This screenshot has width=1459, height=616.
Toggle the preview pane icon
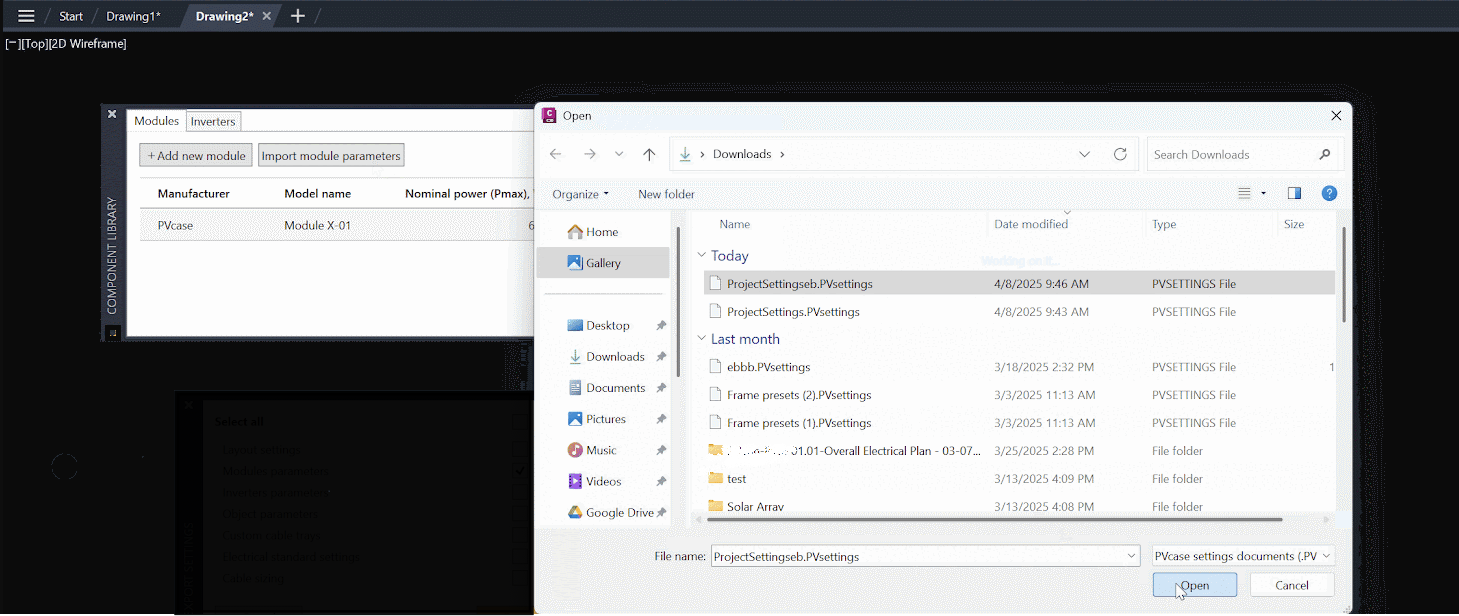(1294, 193)
